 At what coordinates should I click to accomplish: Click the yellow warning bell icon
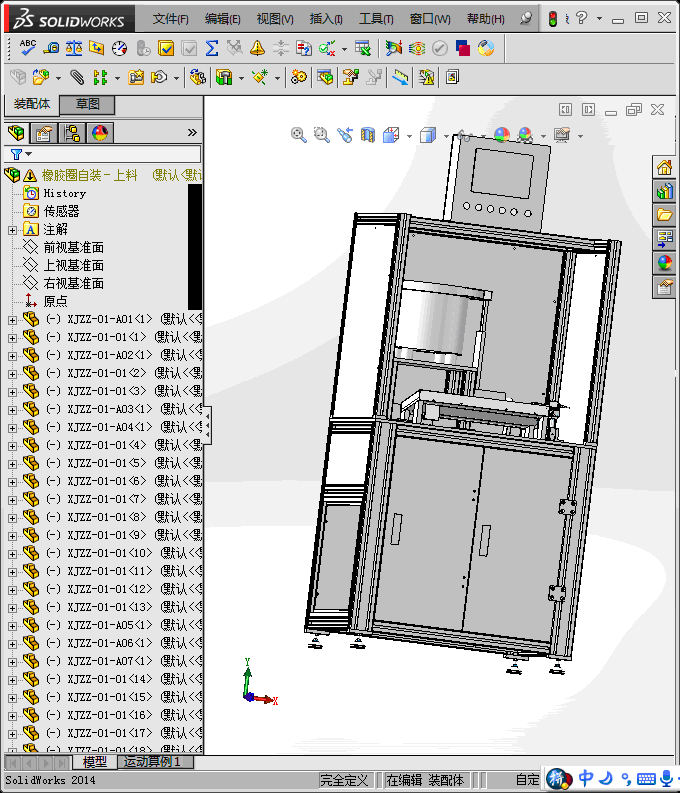[x=257, y=48]
